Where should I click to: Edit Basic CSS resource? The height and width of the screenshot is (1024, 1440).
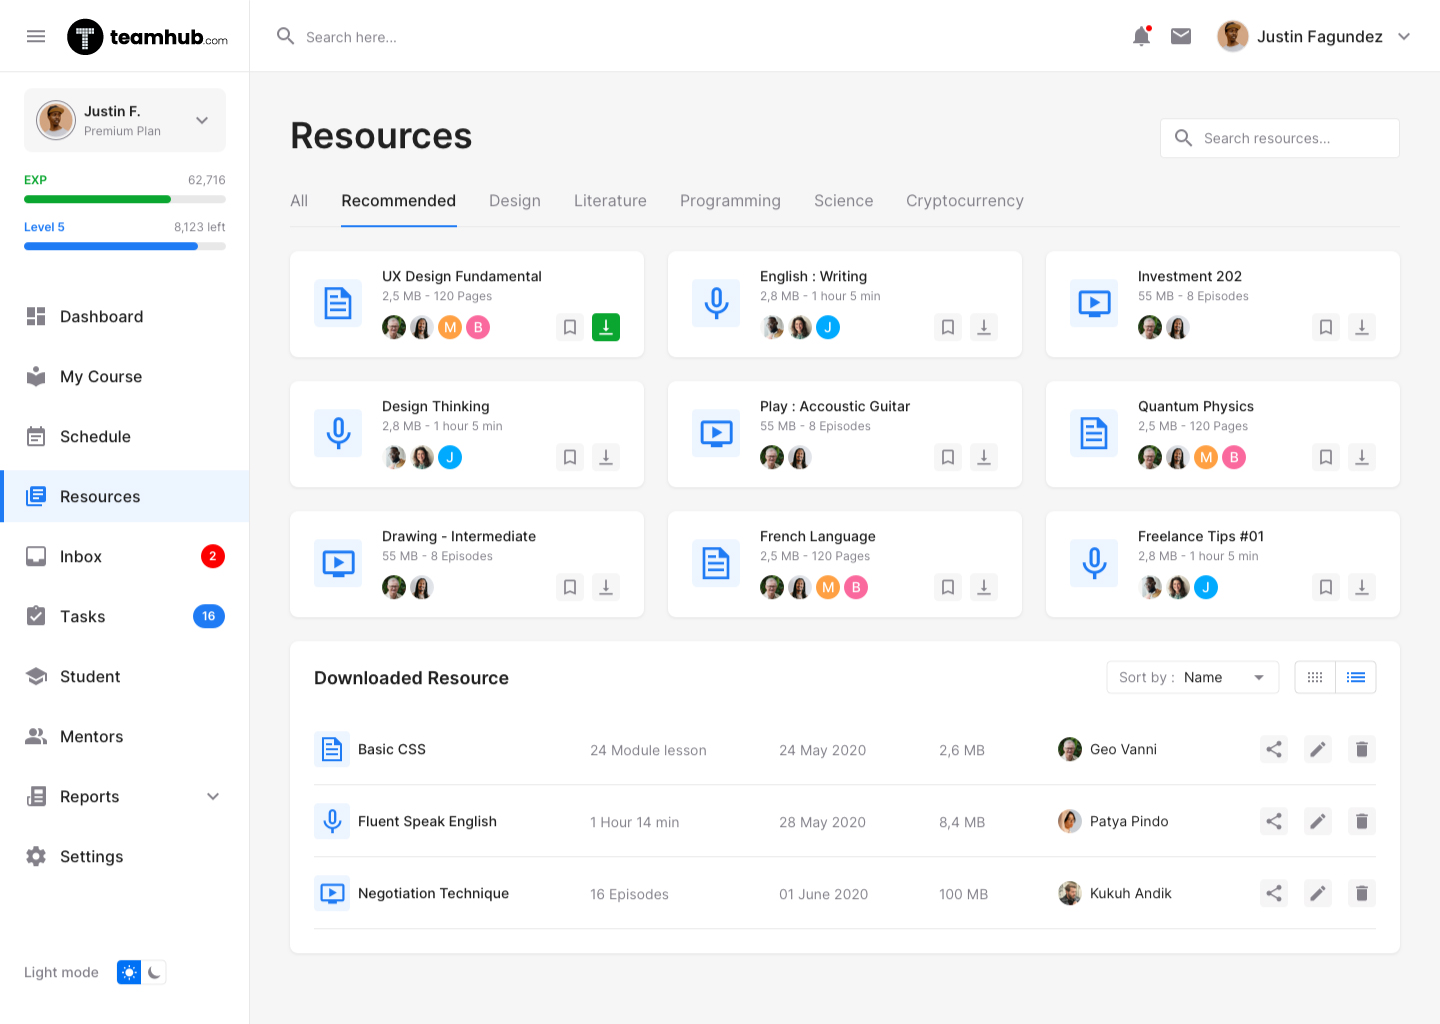(1318, 749)
